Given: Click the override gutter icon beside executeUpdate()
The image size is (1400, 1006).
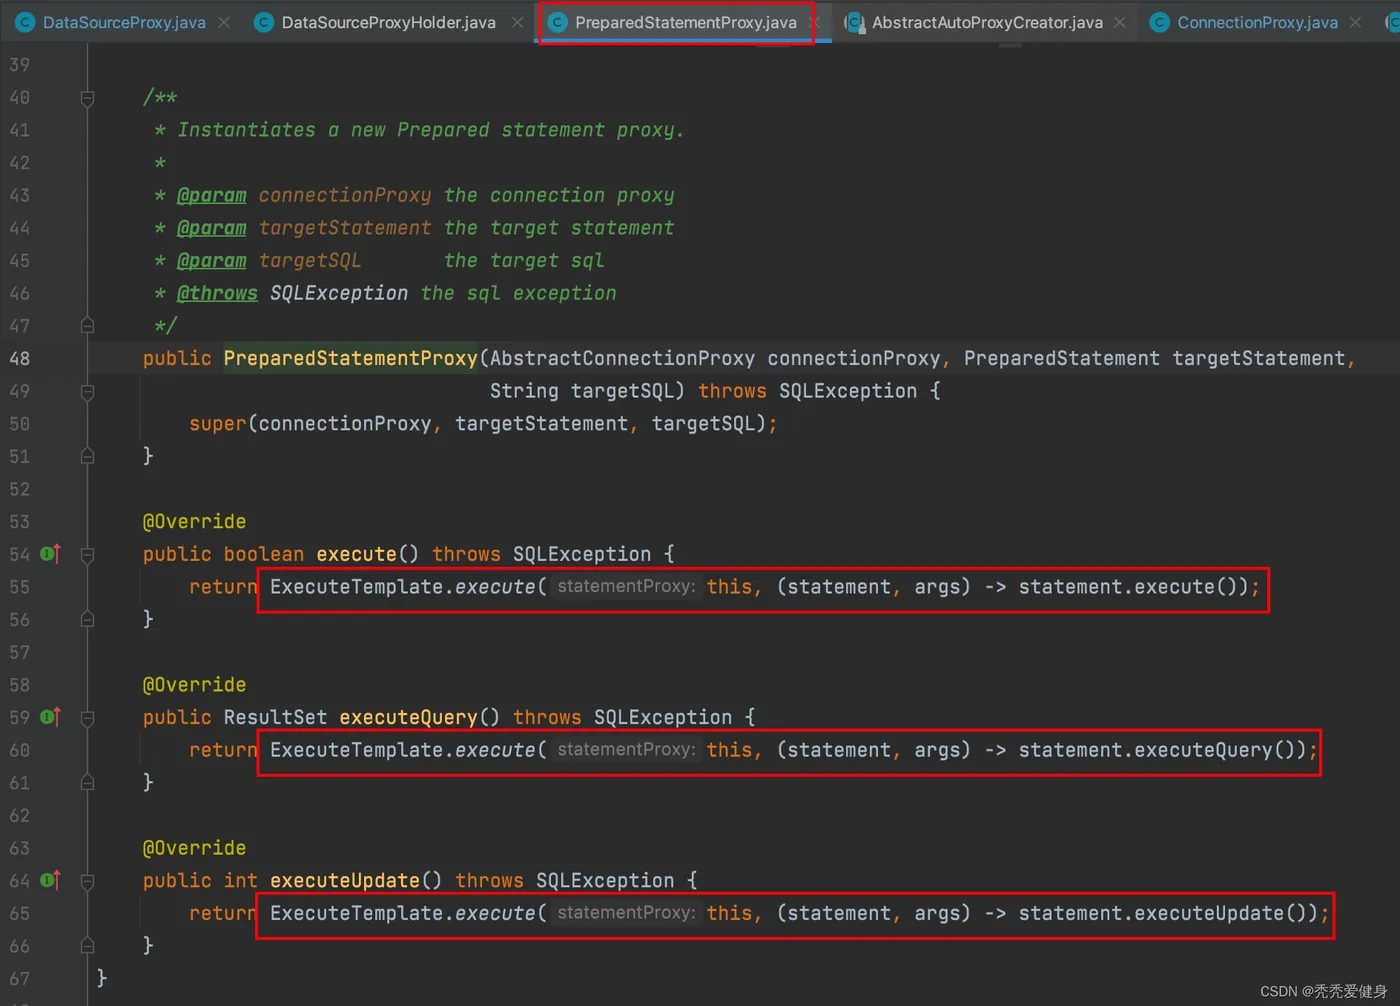Looking at the screenshot, I should [50, 879].
